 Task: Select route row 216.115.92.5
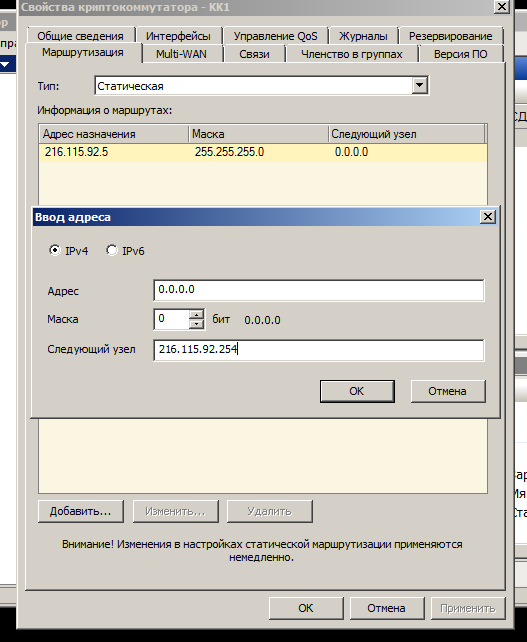pos(263,152)
